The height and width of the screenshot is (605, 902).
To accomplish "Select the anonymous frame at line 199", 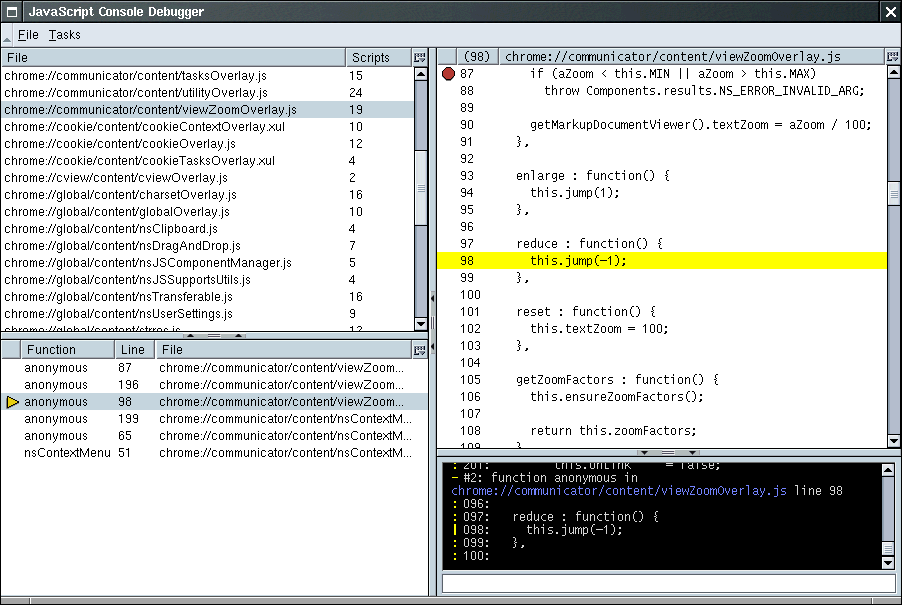I will [x=215, y=419].
